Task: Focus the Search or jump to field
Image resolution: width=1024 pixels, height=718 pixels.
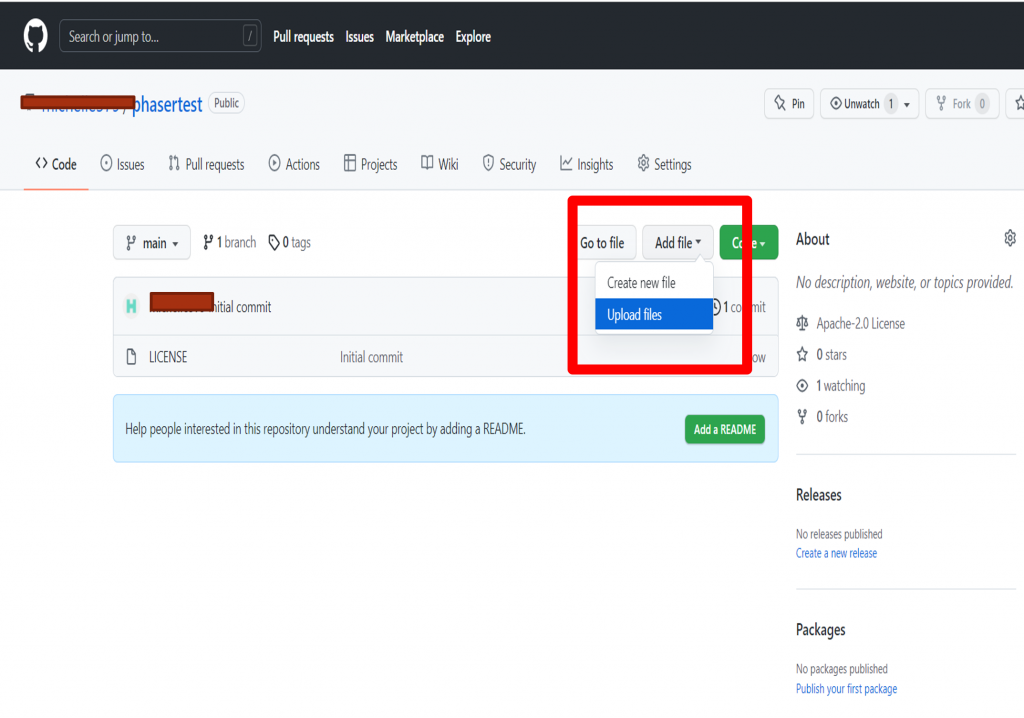Action: [160, 36]
